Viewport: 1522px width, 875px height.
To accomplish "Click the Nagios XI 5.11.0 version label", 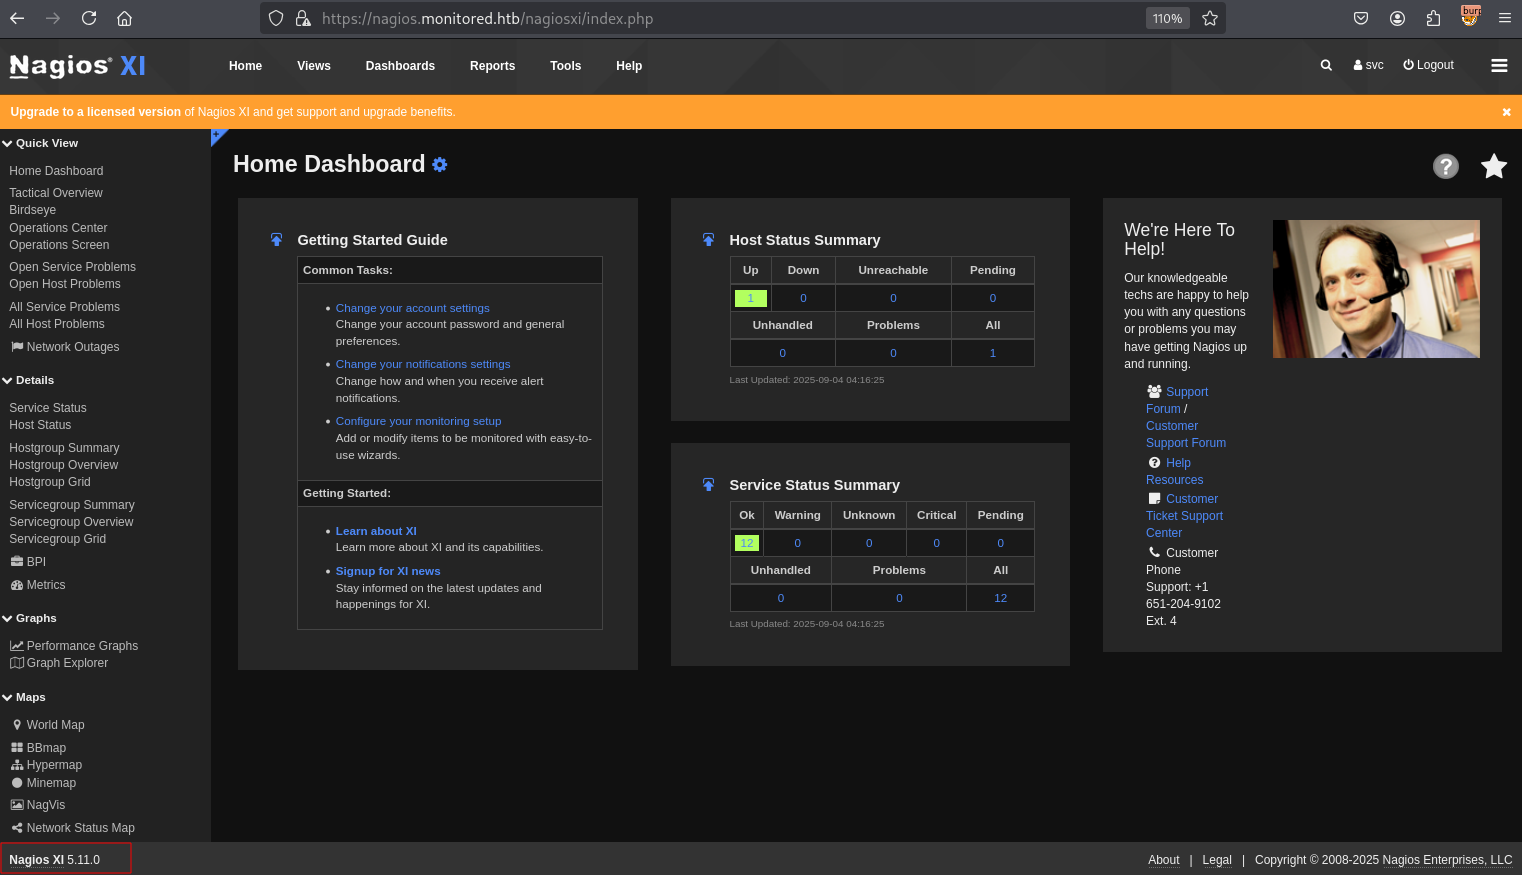I will [55, 860].
